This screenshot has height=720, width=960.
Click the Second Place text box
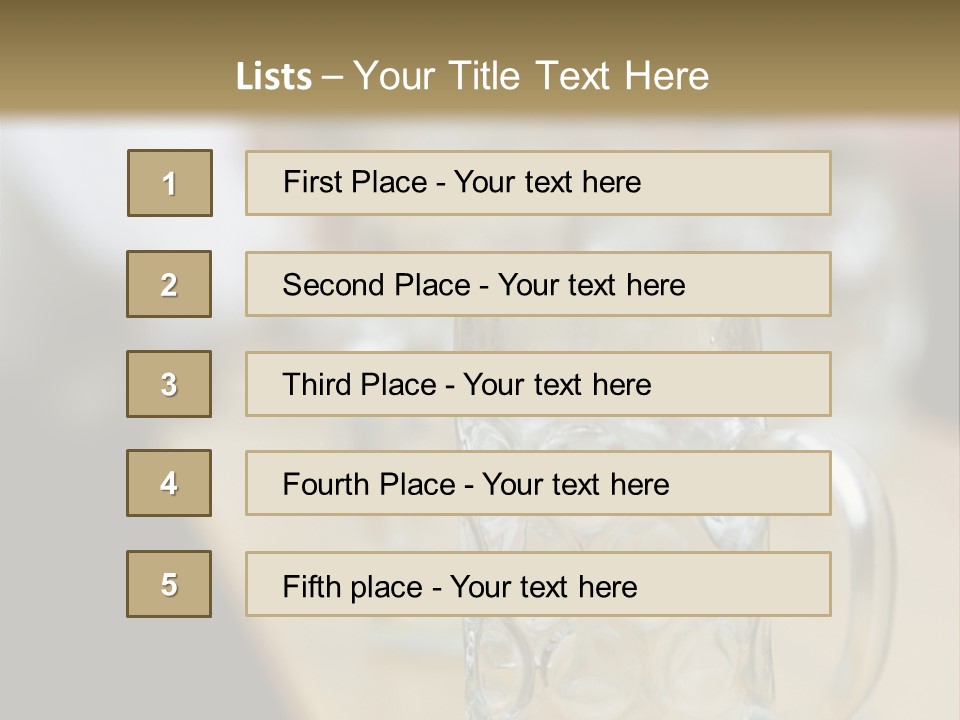[538, 284]
